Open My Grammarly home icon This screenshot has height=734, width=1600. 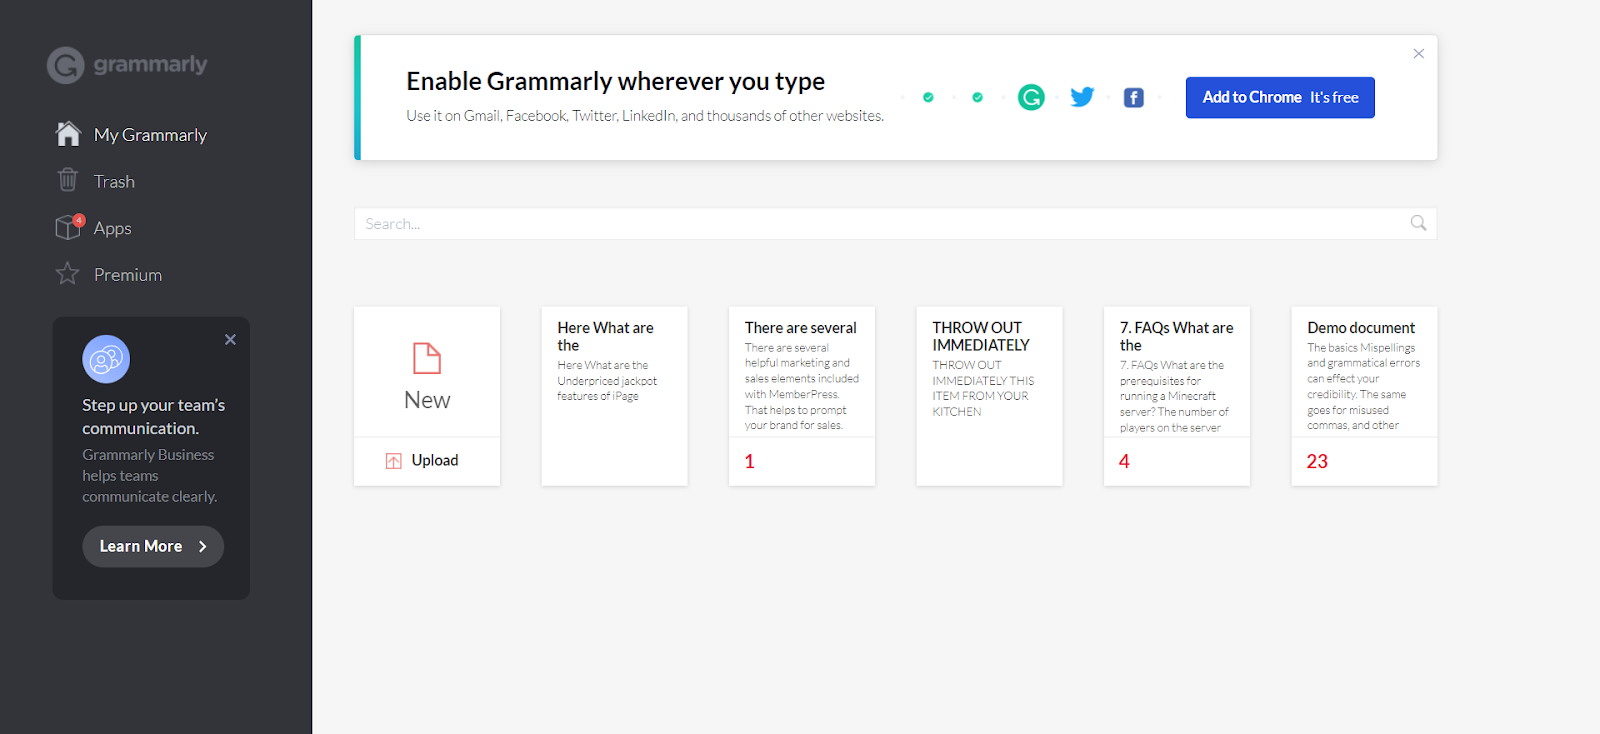tap(68, 134)
